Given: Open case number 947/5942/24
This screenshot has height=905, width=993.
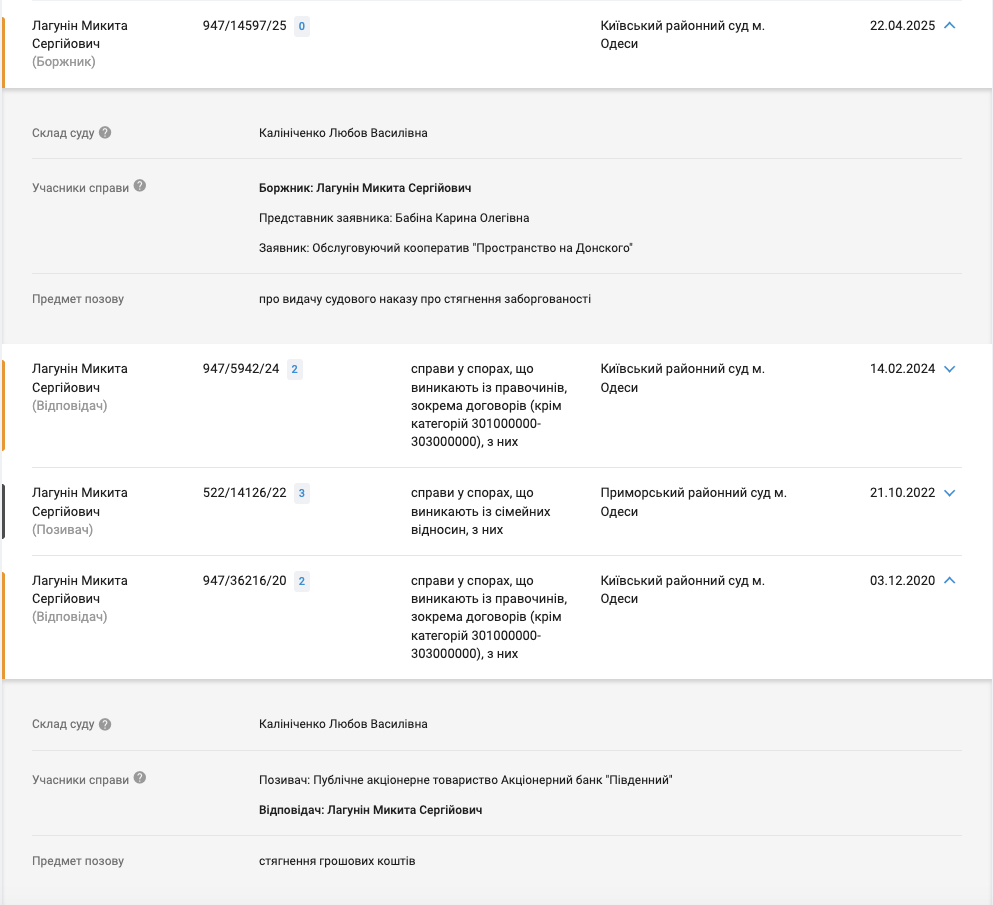Looking at the screenshot, I should 241,369.
